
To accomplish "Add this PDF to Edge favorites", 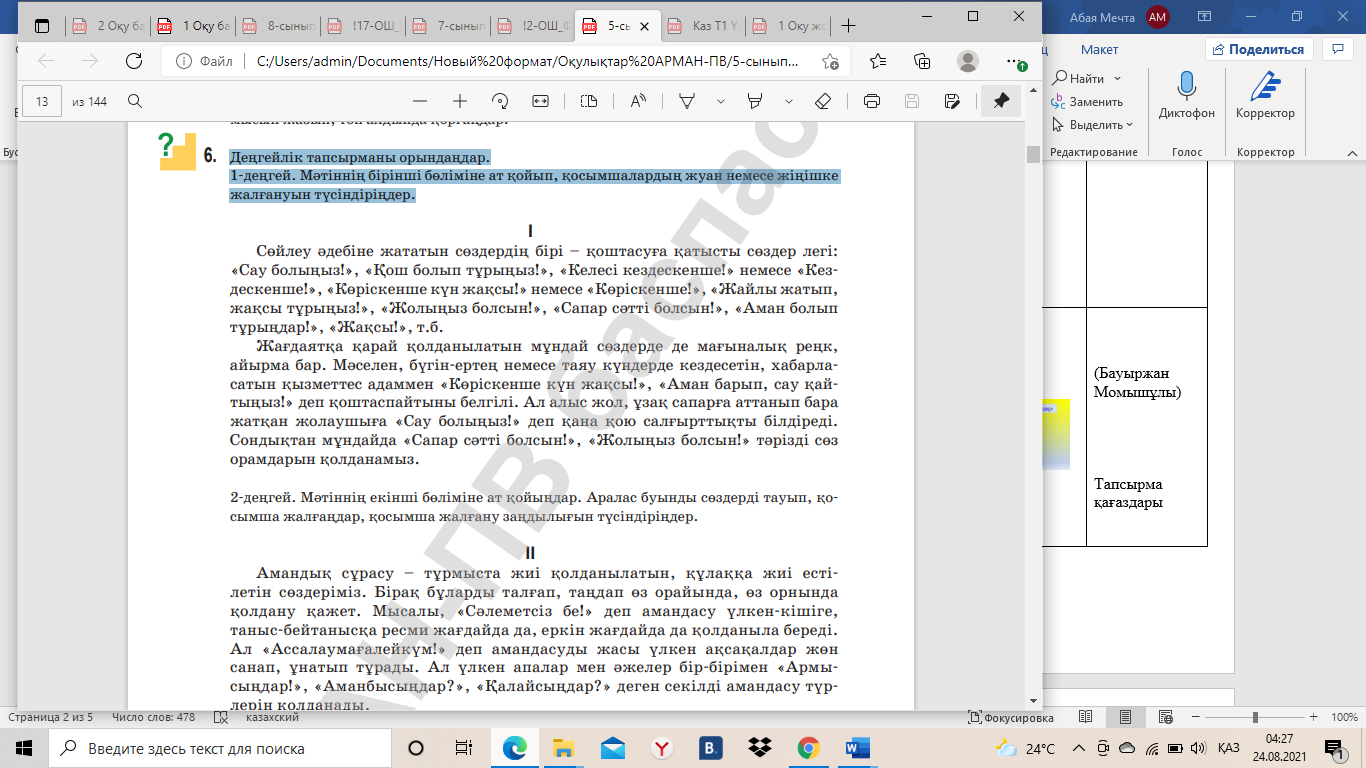I will tap(830, 61).
